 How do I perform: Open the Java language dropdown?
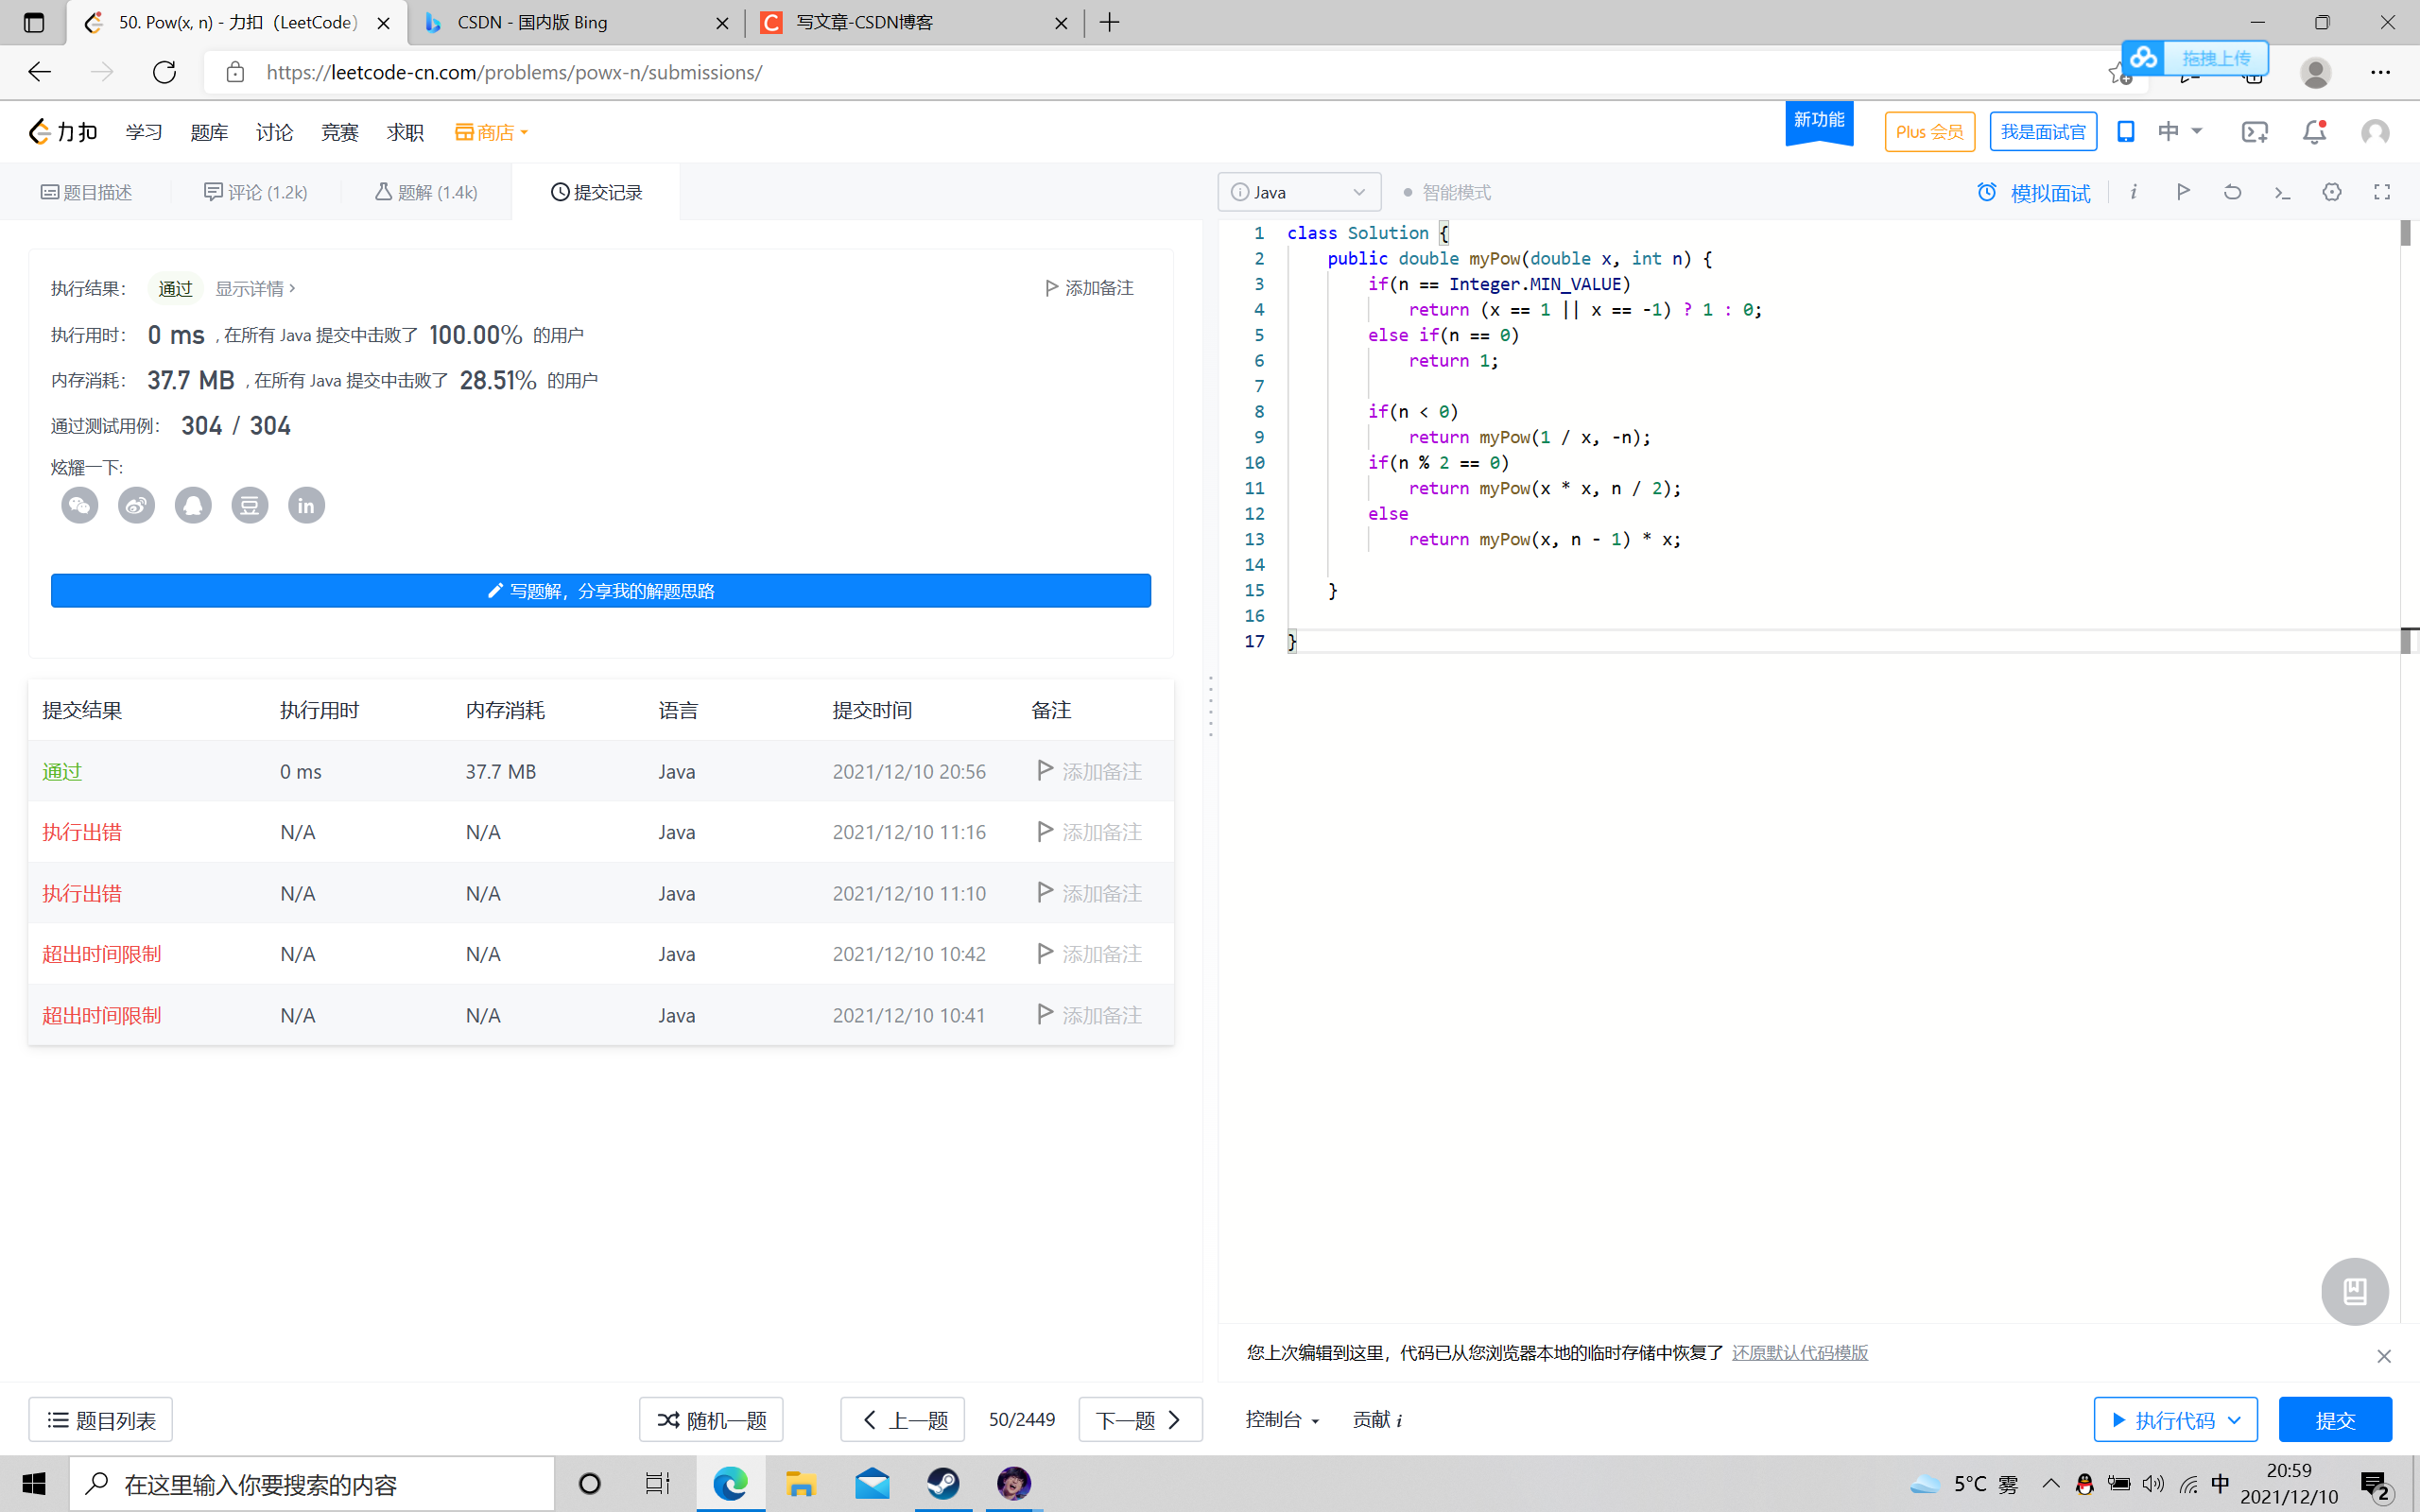click(1298, 192)
